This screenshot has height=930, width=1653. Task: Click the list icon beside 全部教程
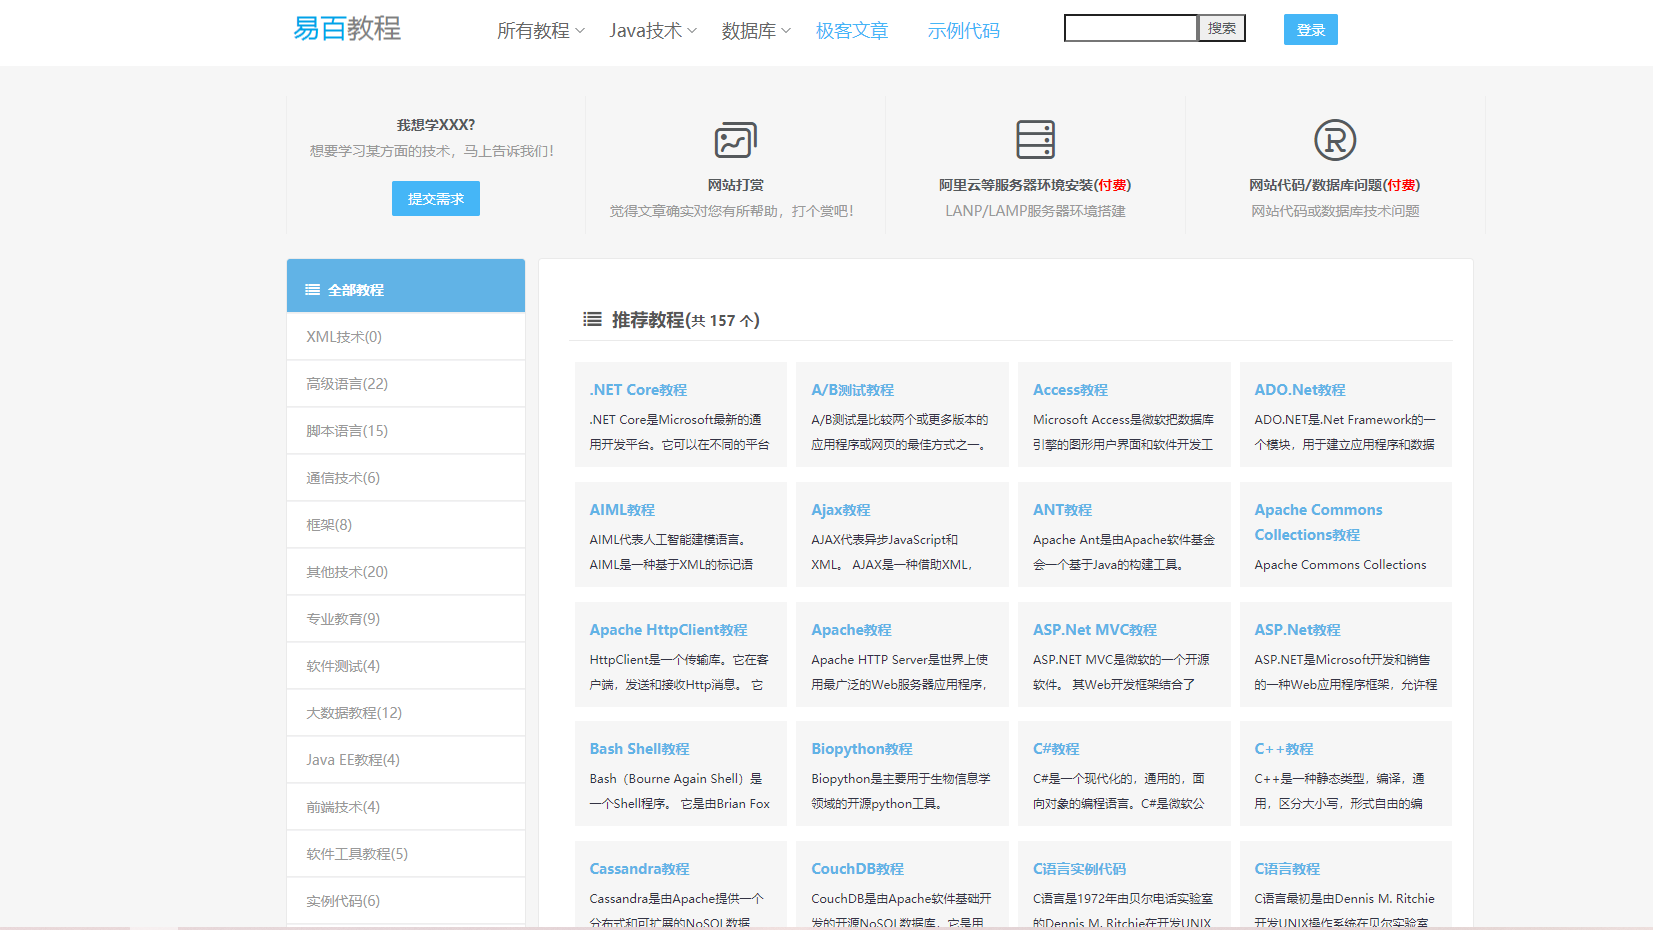313,290
